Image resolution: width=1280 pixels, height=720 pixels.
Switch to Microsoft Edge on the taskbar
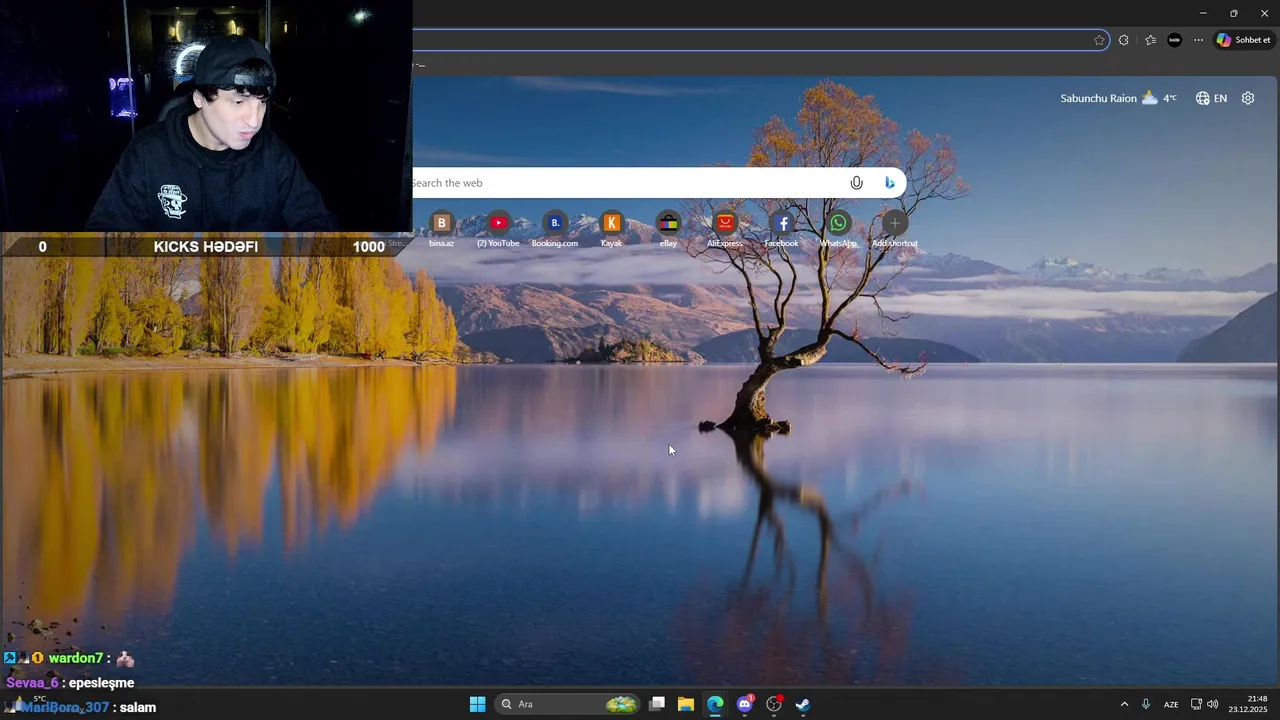715,704
